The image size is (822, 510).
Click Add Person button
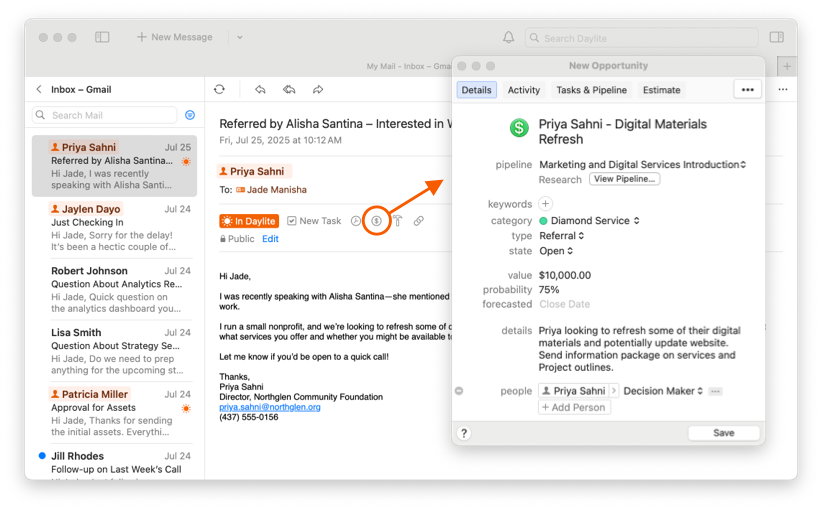(x=574, y=407)
